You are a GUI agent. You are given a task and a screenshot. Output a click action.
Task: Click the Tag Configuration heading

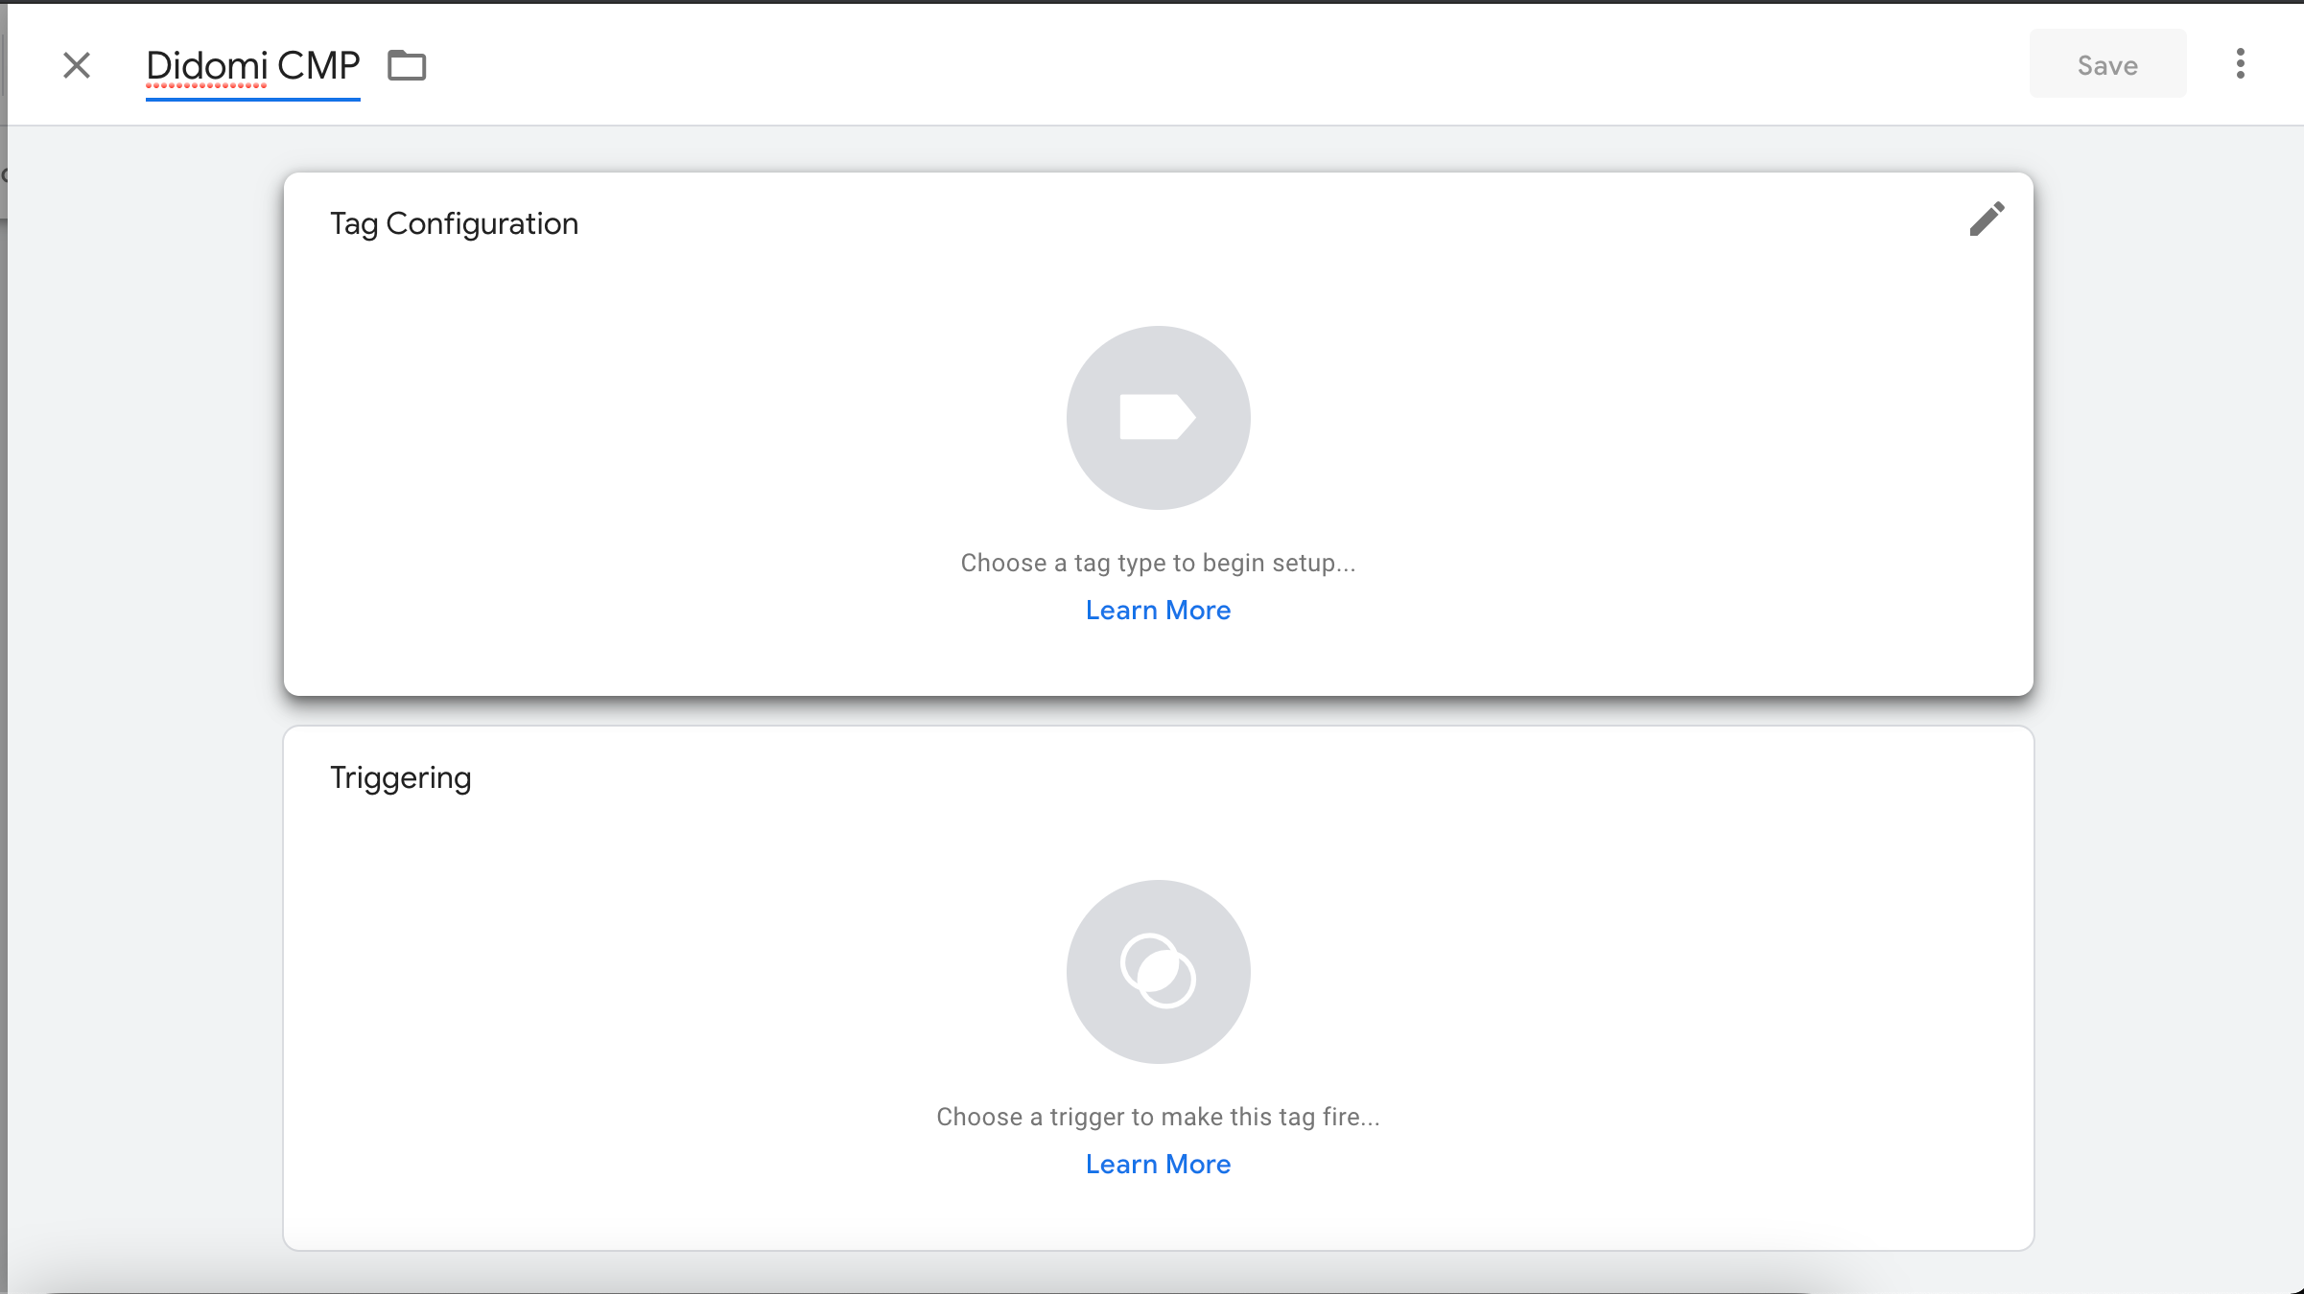pos(454,223)
